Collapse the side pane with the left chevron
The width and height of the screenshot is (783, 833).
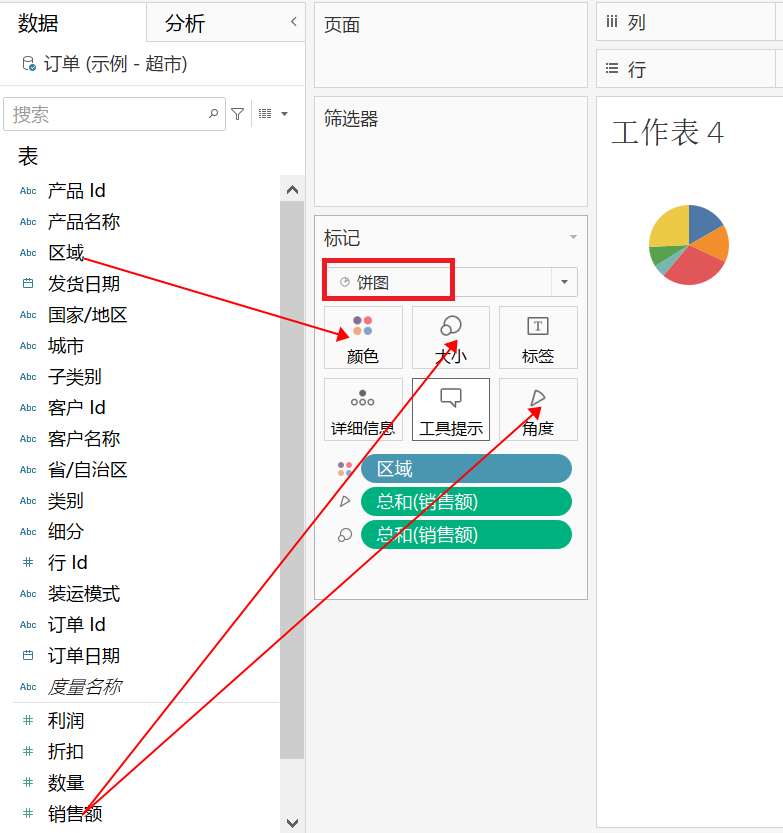point(294,22)
